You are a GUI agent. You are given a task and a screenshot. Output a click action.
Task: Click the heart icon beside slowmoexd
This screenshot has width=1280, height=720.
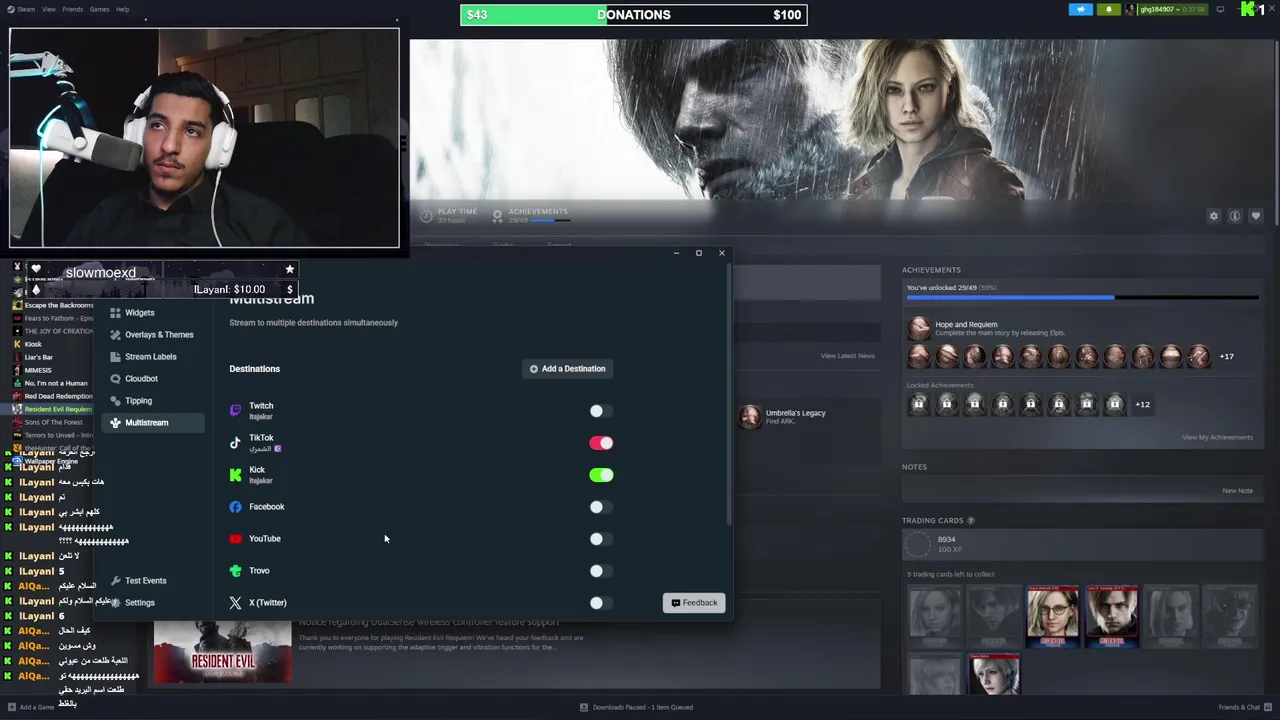(36, 269)
